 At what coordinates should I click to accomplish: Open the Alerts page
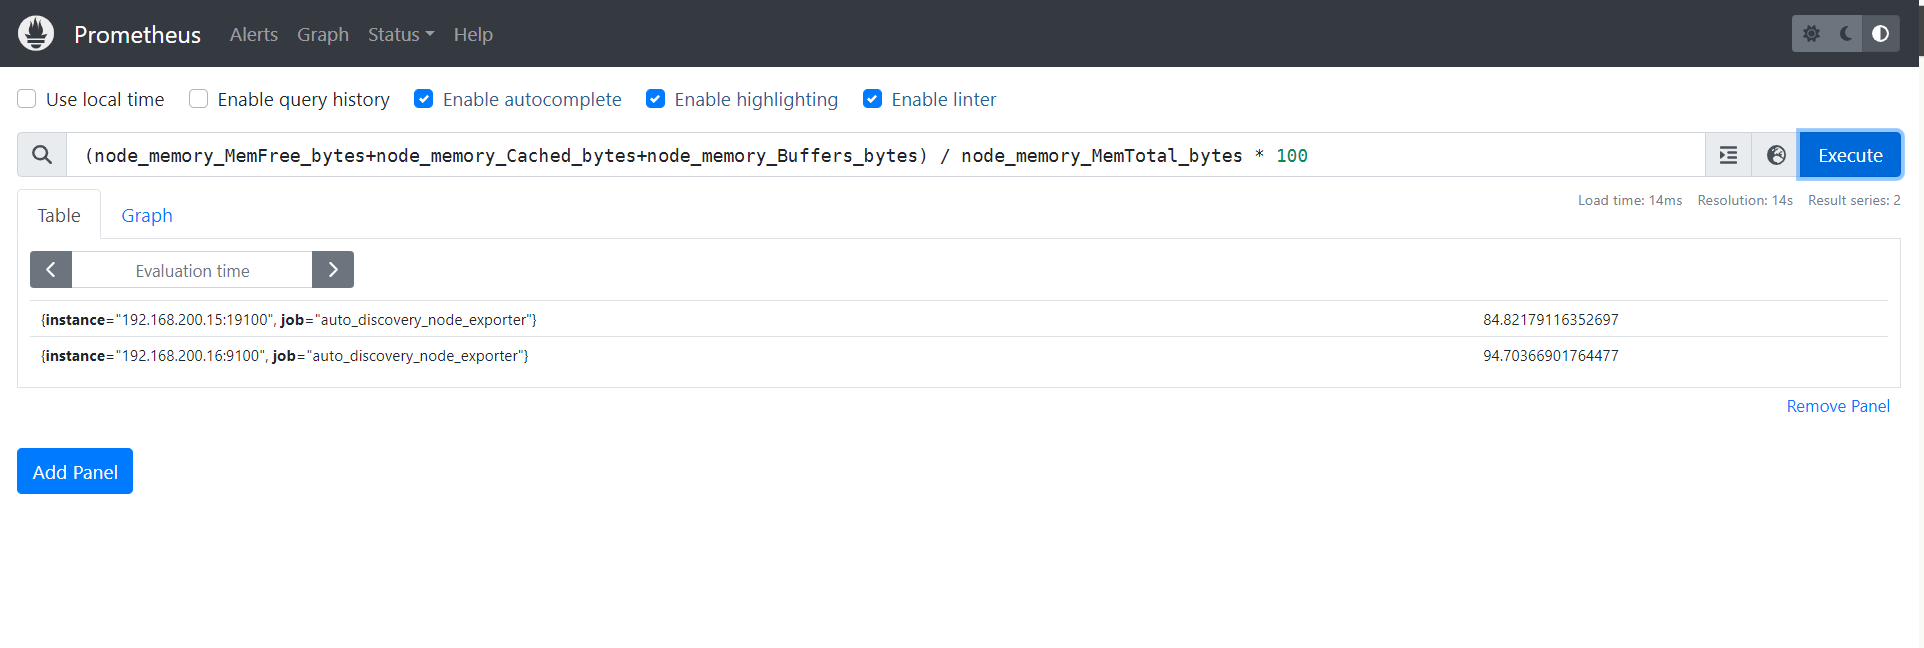pos(254,34)
